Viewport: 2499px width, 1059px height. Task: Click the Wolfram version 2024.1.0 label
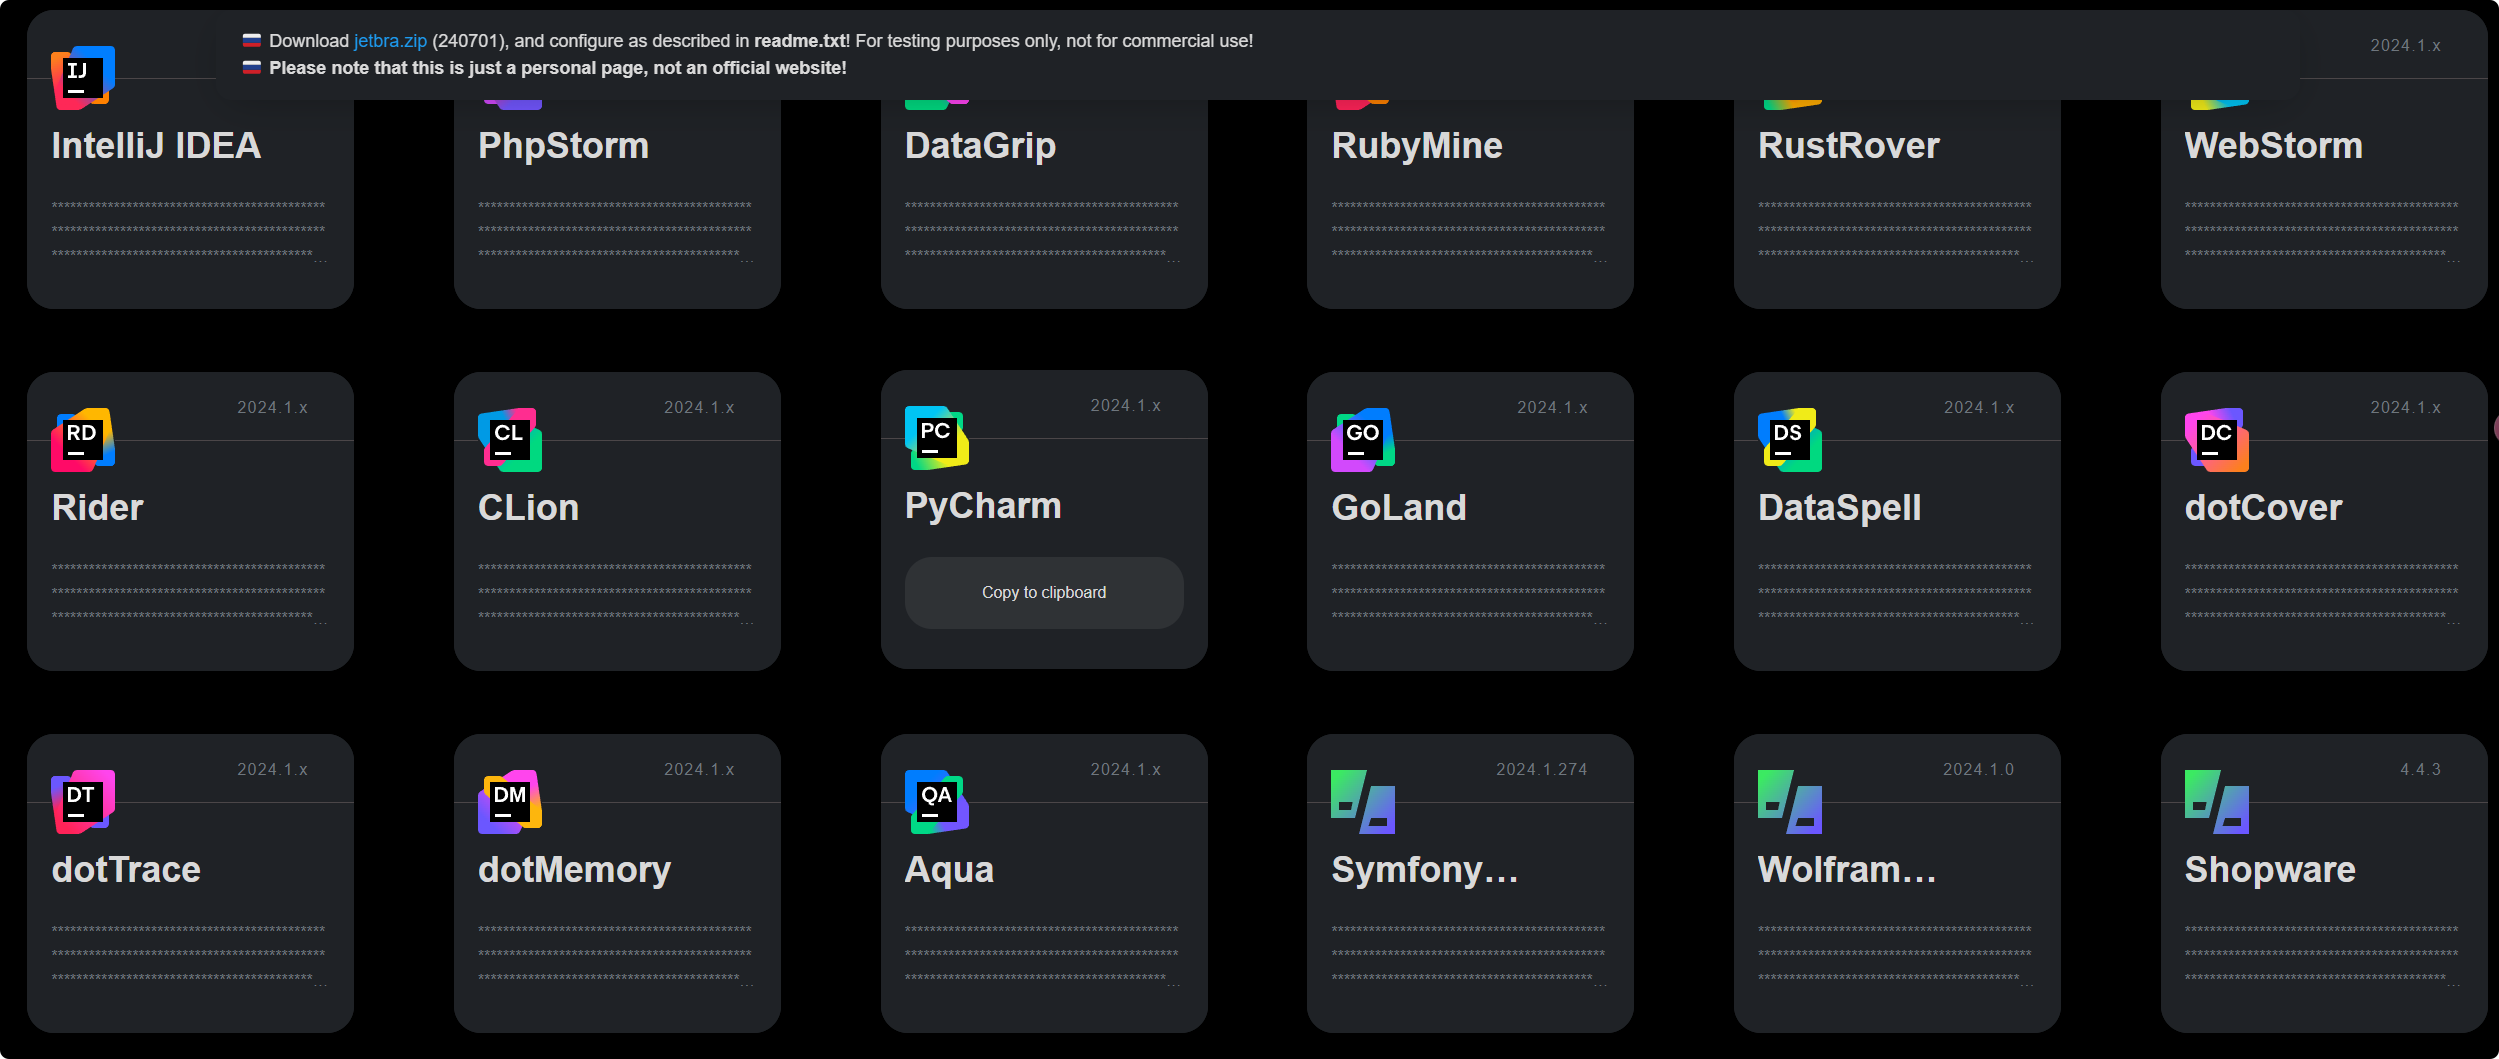pos(1978,769)
